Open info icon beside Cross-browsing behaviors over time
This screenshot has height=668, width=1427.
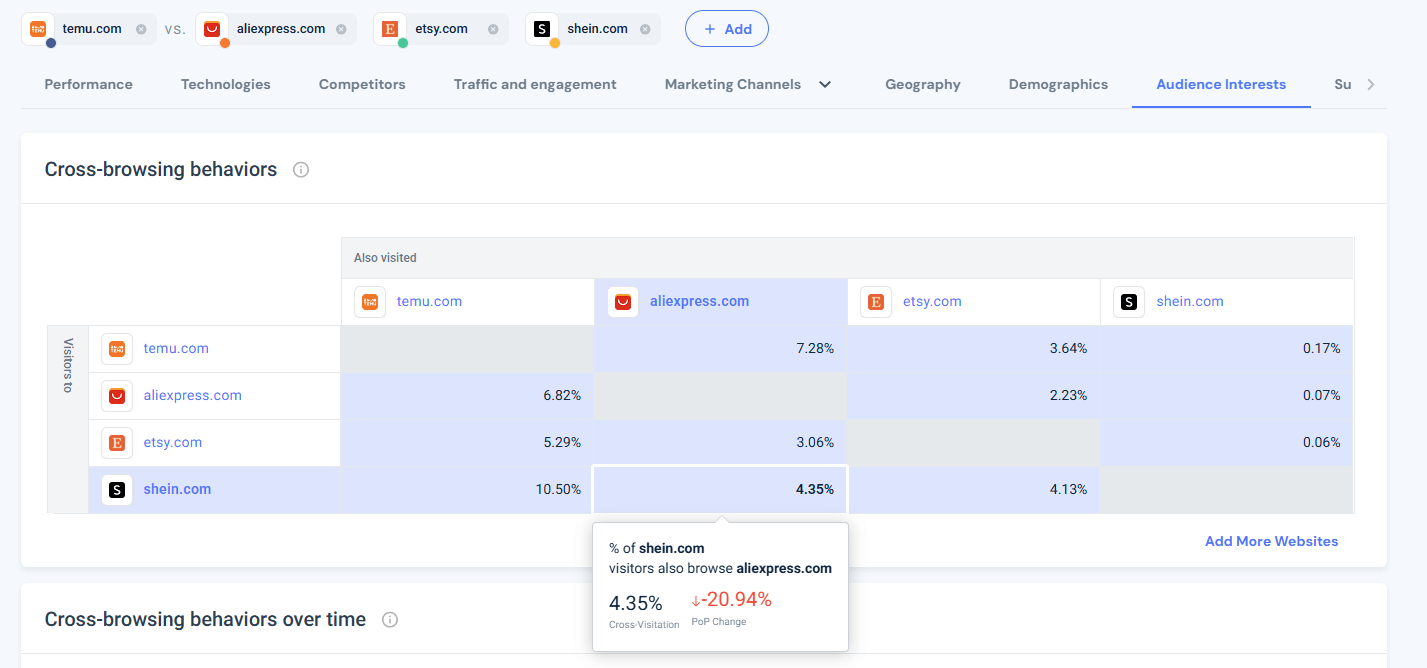click(x=390, y=620)
